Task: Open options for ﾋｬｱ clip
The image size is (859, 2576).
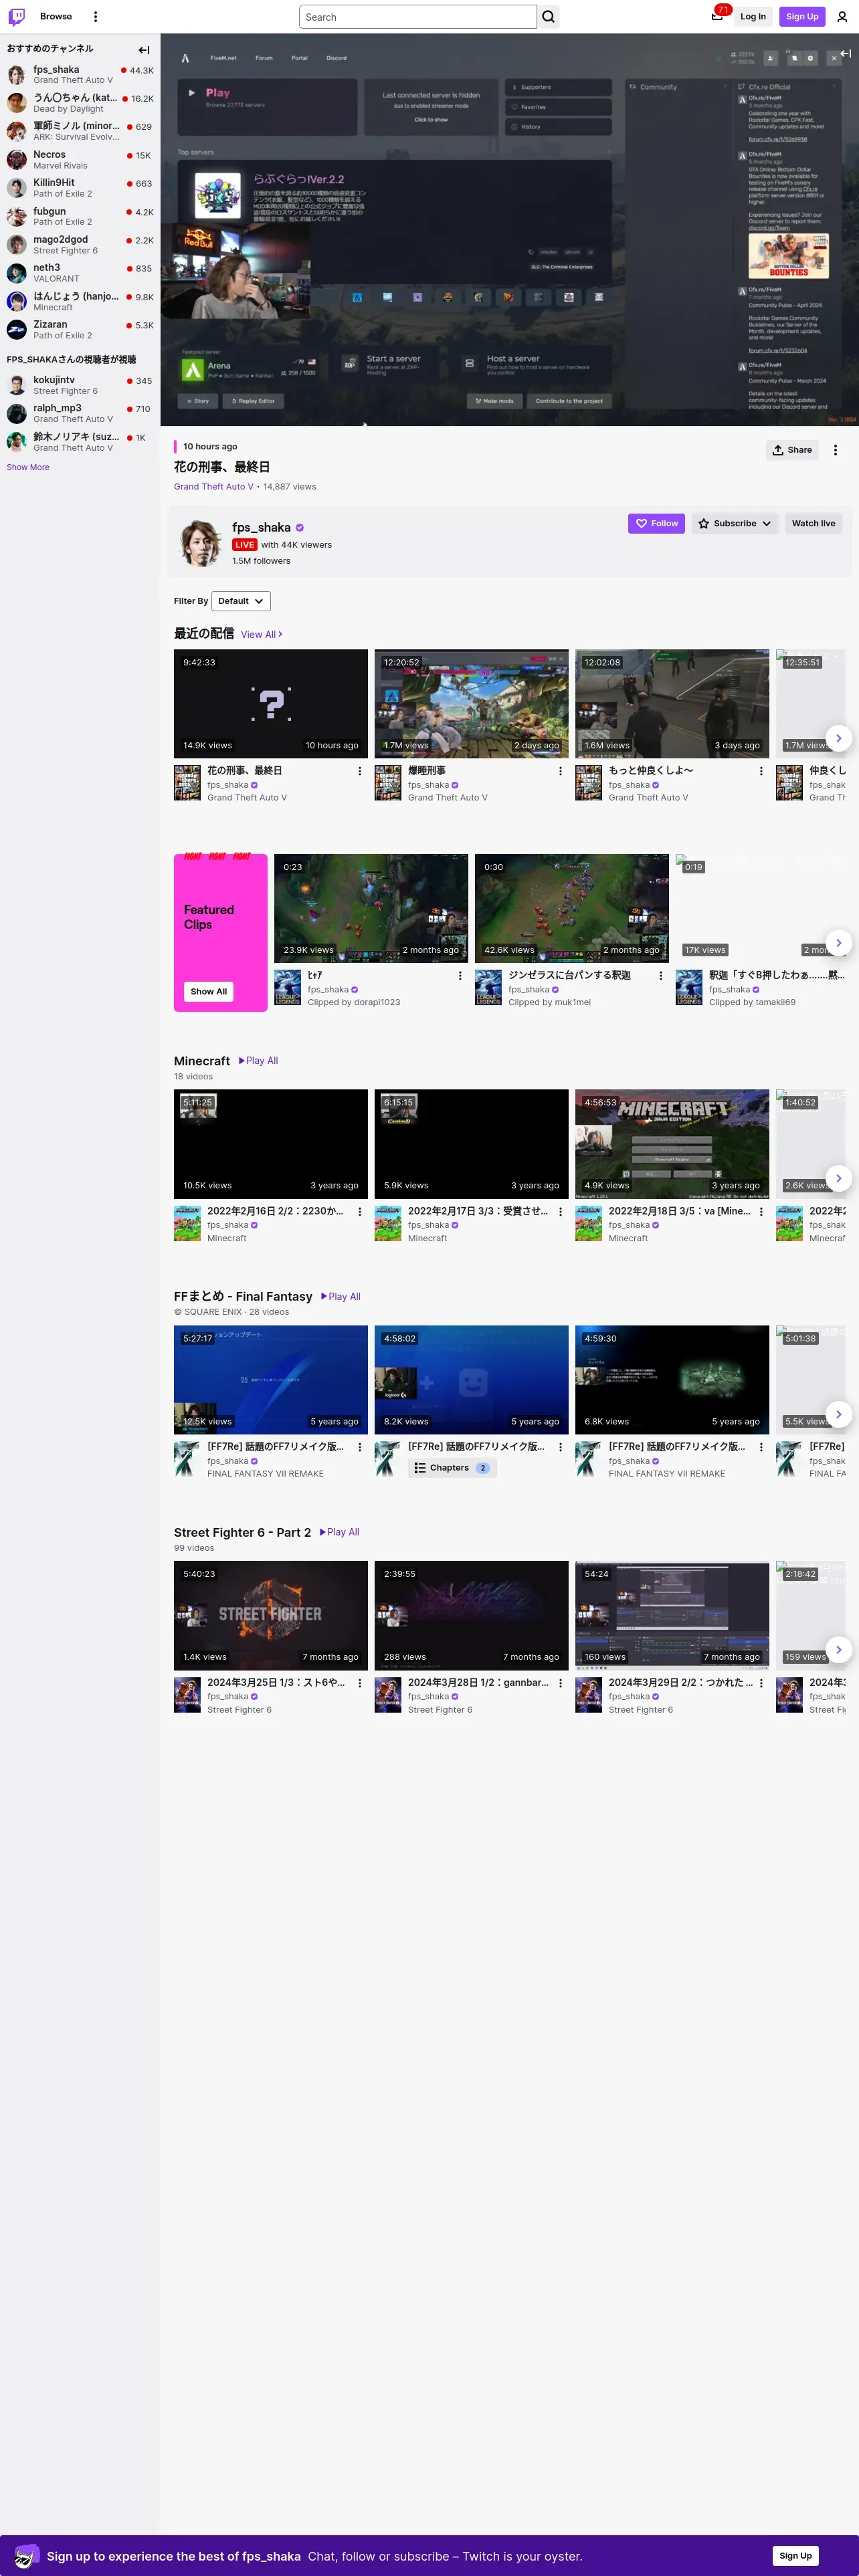Action: click(460, 975)
